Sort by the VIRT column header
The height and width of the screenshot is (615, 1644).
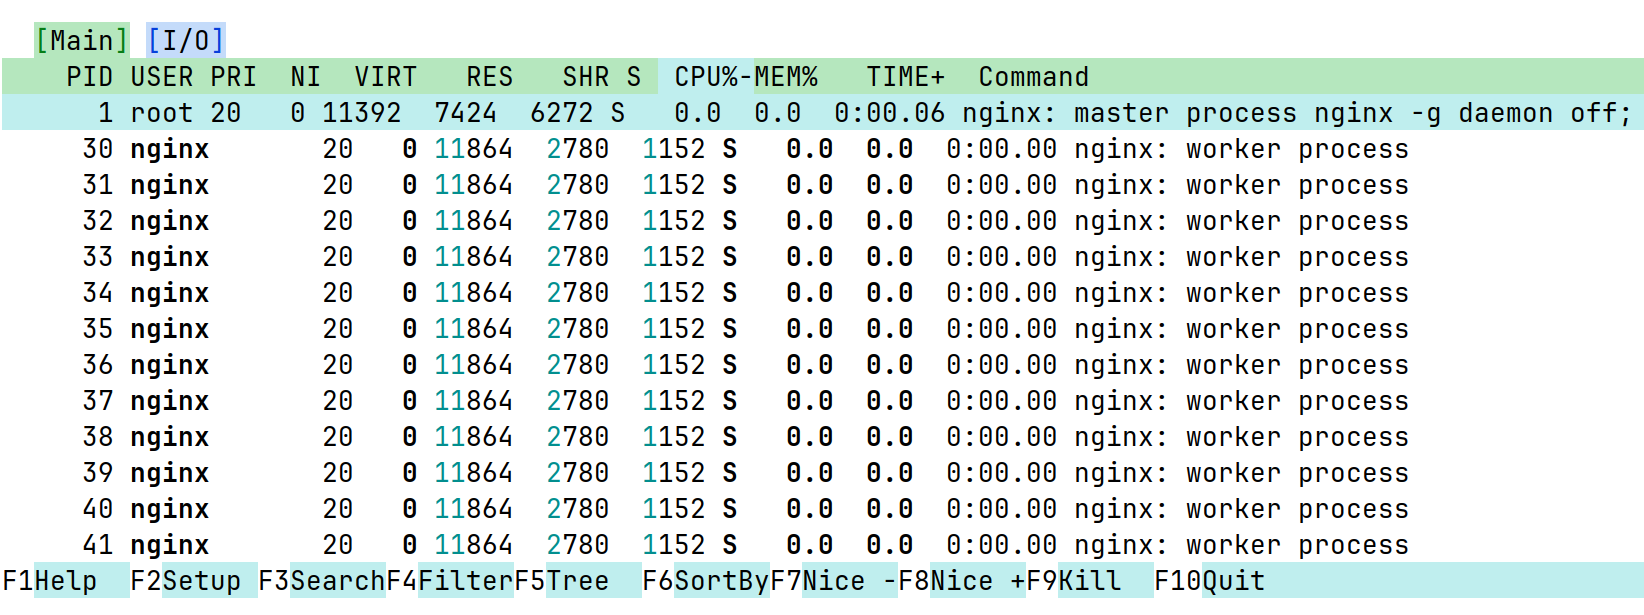tap(384, 77)
